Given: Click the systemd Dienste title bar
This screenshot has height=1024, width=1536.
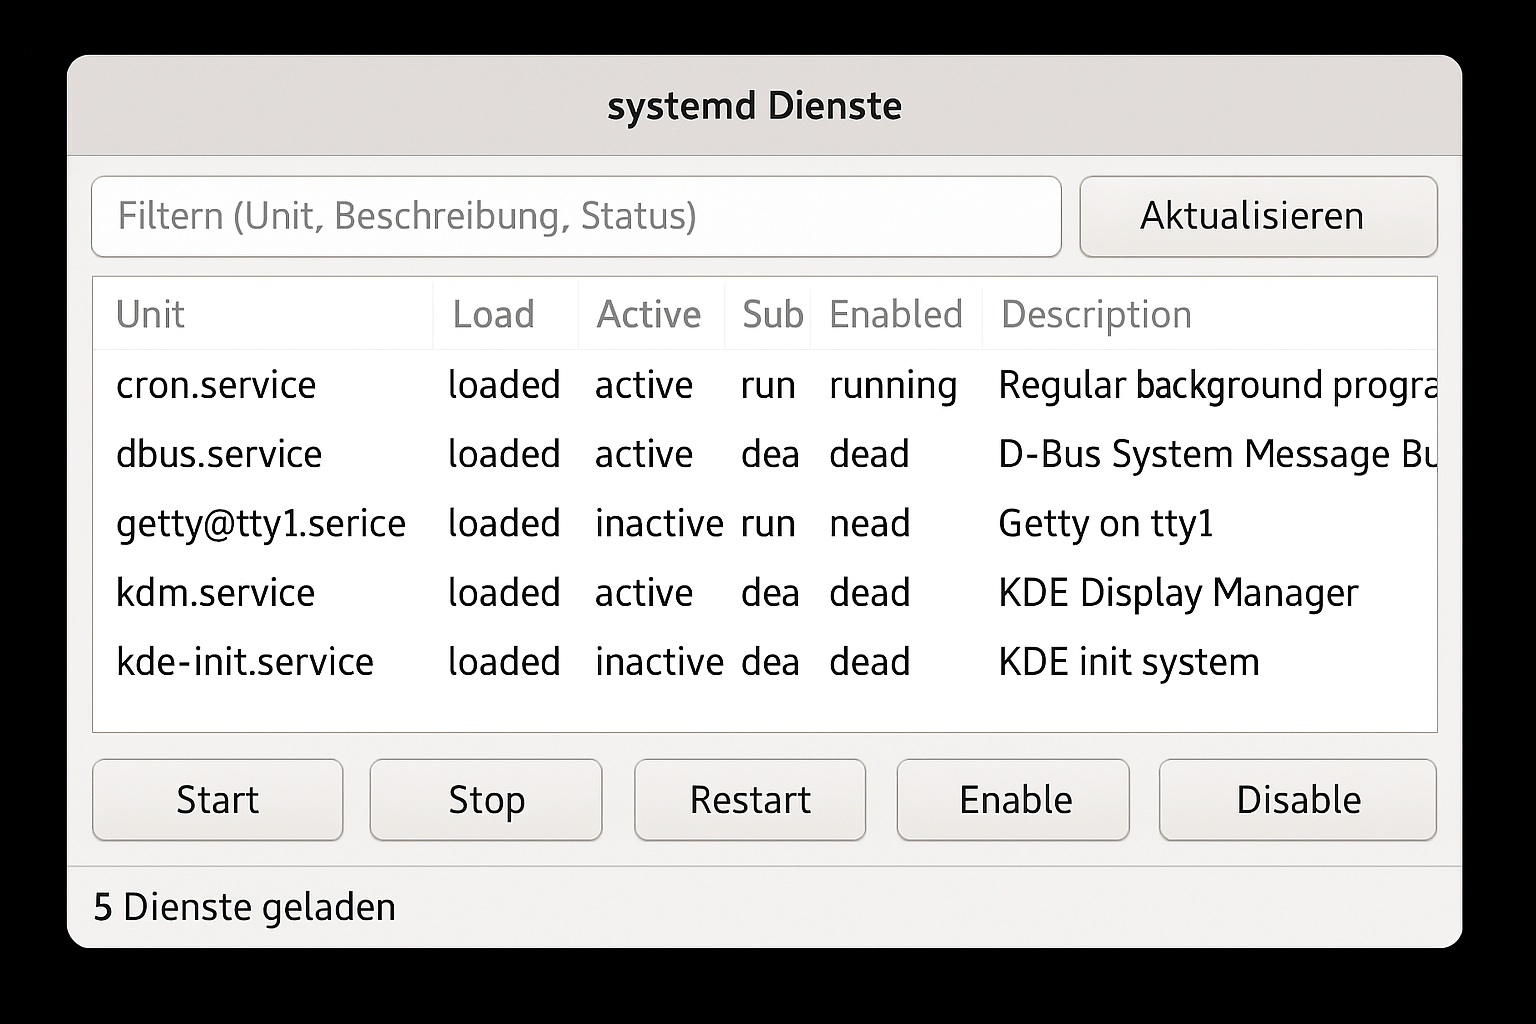Looking at the screenshot, I should pyautogui.click(x=756, y=105).
